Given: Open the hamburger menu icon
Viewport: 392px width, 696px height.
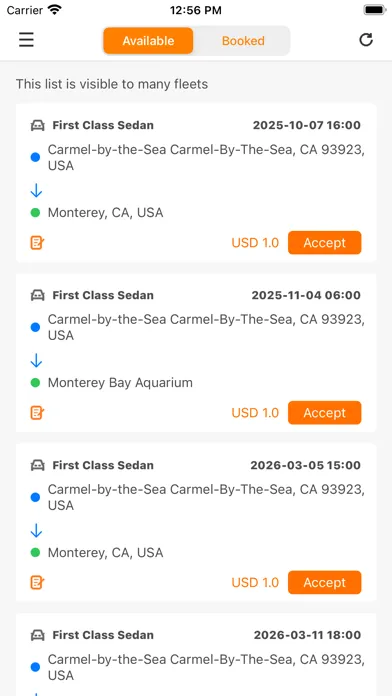Looking at the screenshot, I should point(26,40).
